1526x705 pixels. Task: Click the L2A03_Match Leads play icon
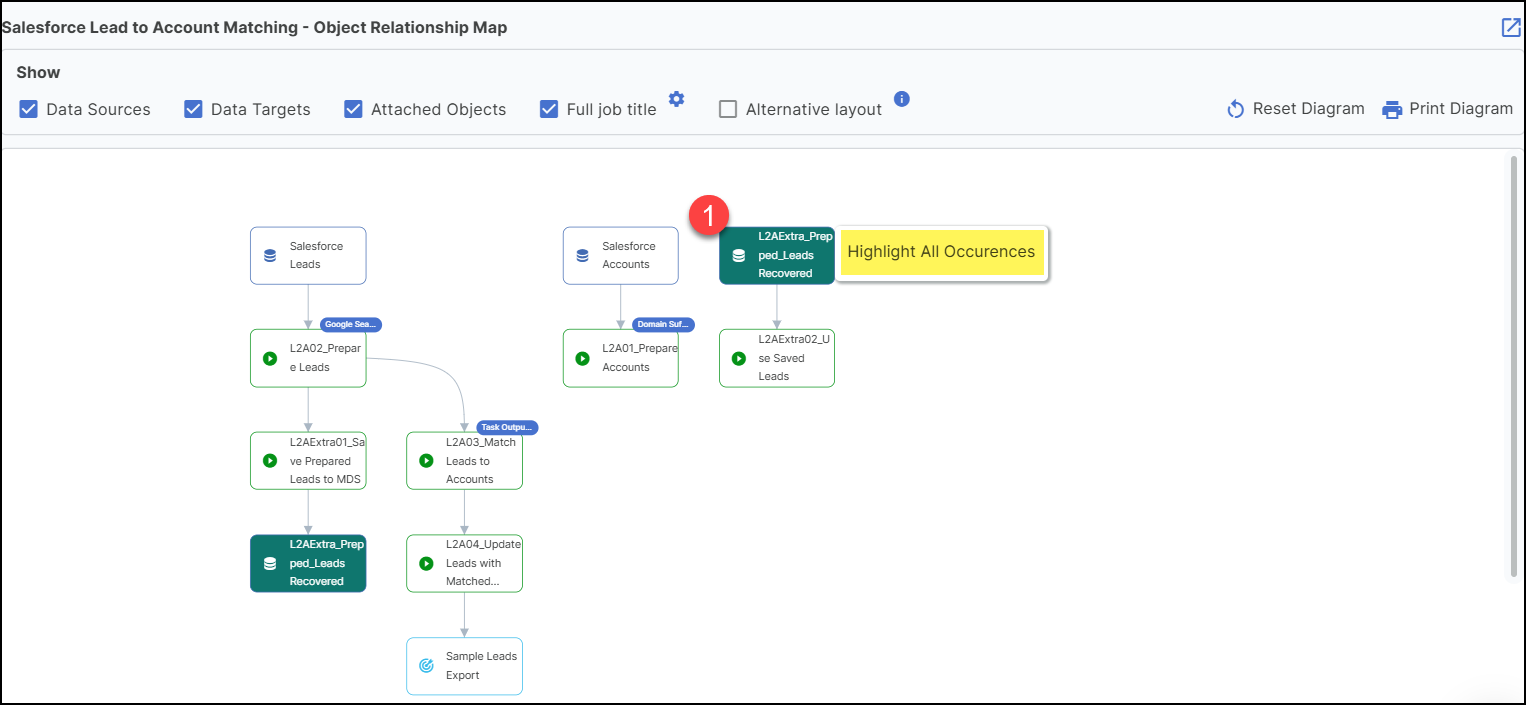coord(426,461)
